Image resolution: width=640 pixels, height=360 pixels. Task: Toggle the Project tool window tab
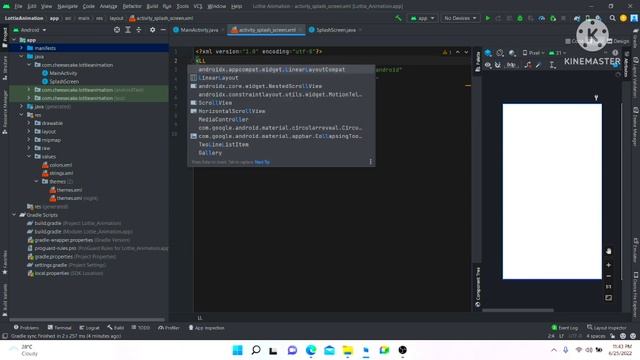[x=4, y=37]
